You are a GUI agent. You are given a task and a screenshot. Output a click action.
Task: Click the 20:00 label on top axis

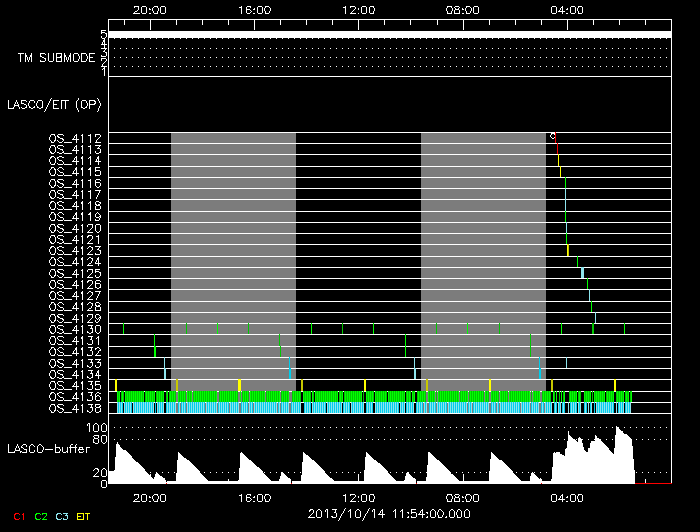click(150, 10)
